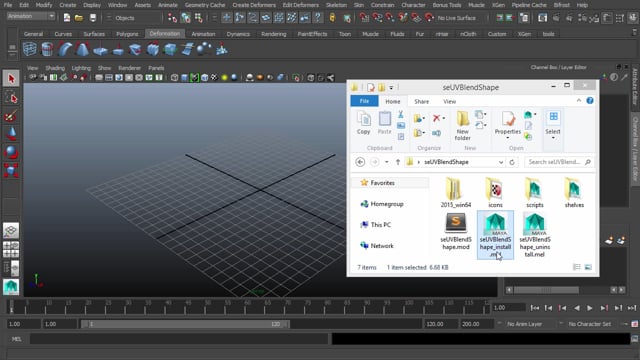The image size is (640, 360).
Task: Toggle Explorer large icons view
Action: [x=588, y=267]
